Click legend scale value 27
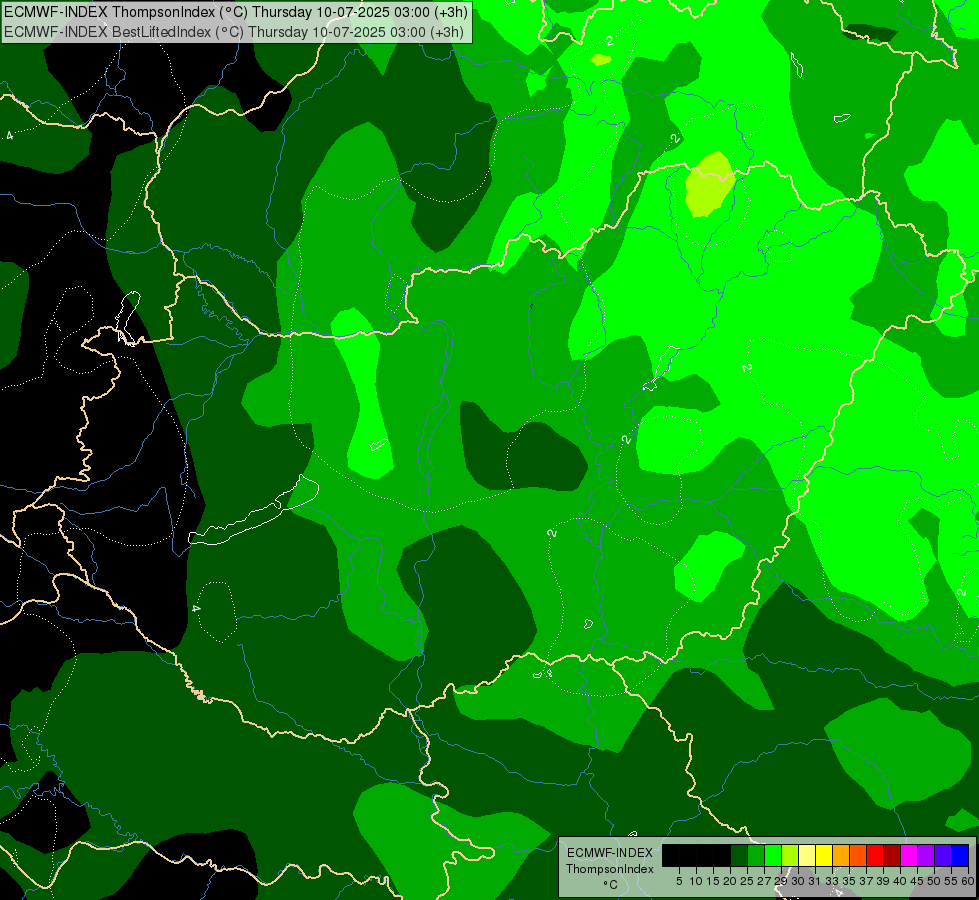The image size is (979, 900). (764, 881)
